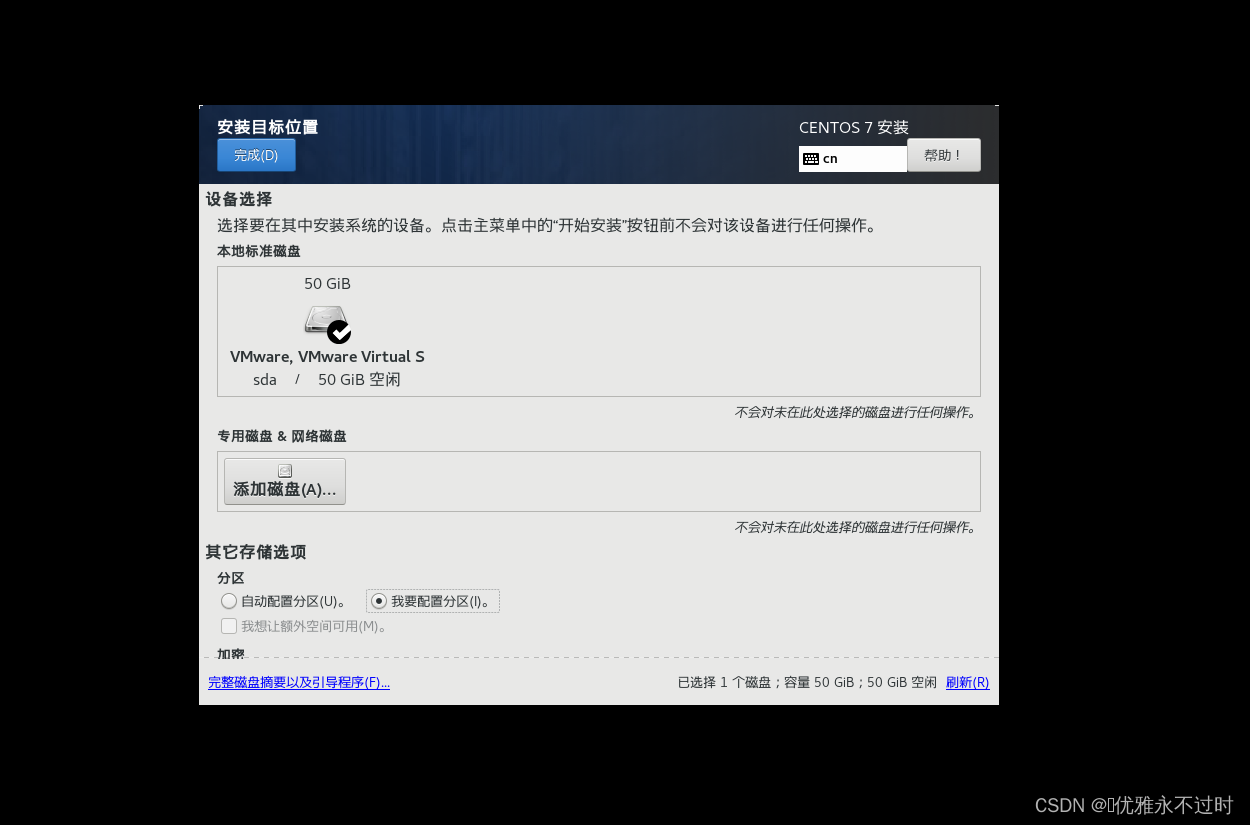
Task: Click the 添加磁盘(A)… add disk button
Action: [x=285, y=481]
